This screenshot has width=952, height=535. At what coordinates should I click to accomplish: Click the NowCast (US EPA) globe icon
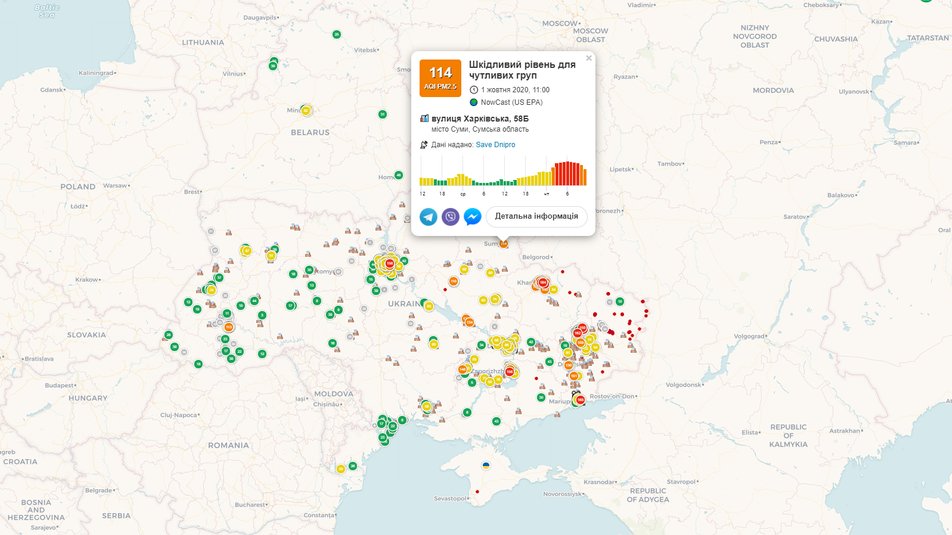click(x=474, y=102)
